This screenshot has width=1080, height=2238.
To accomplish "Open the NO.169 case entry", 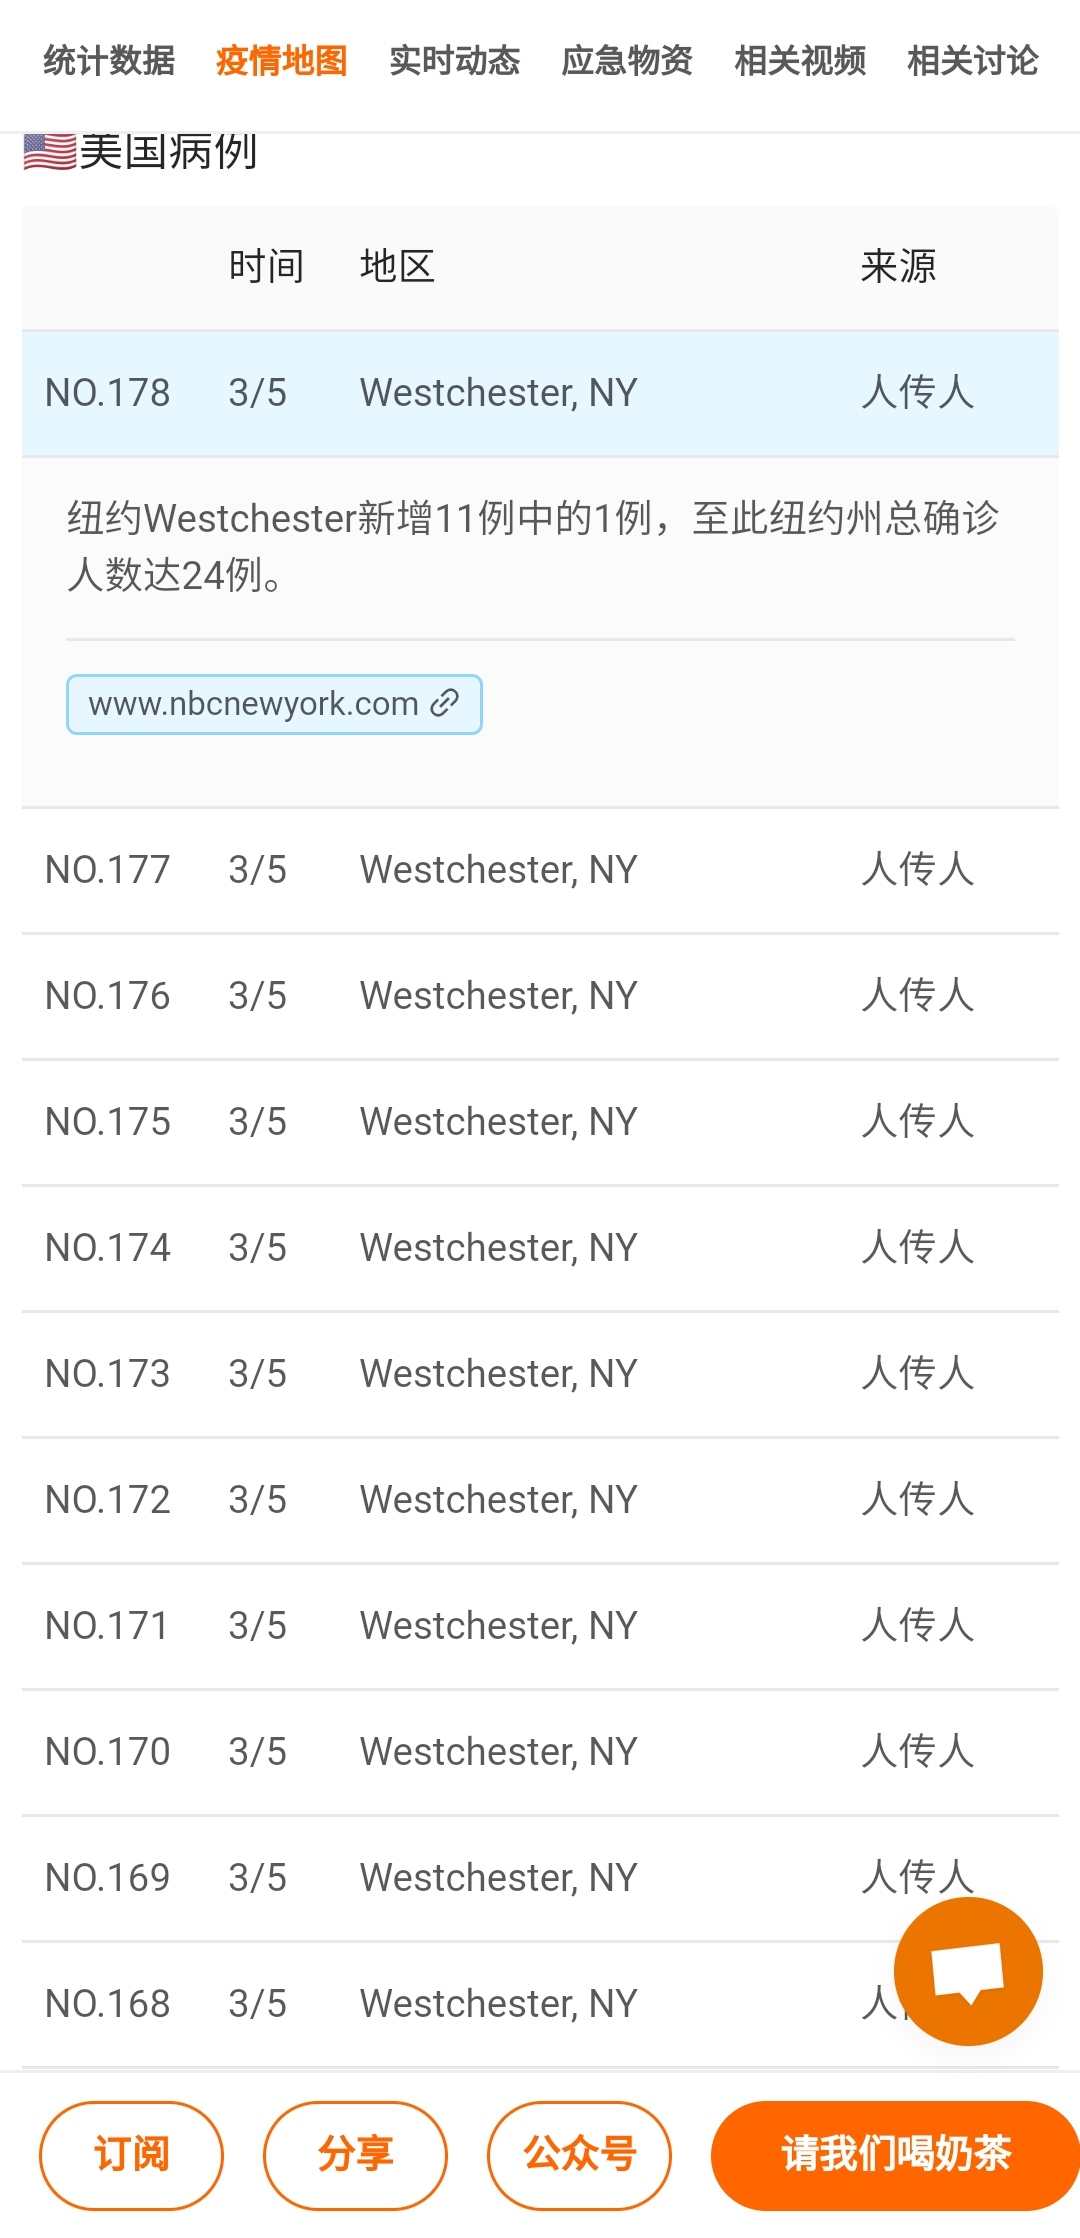I will click(x=500, y=1878).
